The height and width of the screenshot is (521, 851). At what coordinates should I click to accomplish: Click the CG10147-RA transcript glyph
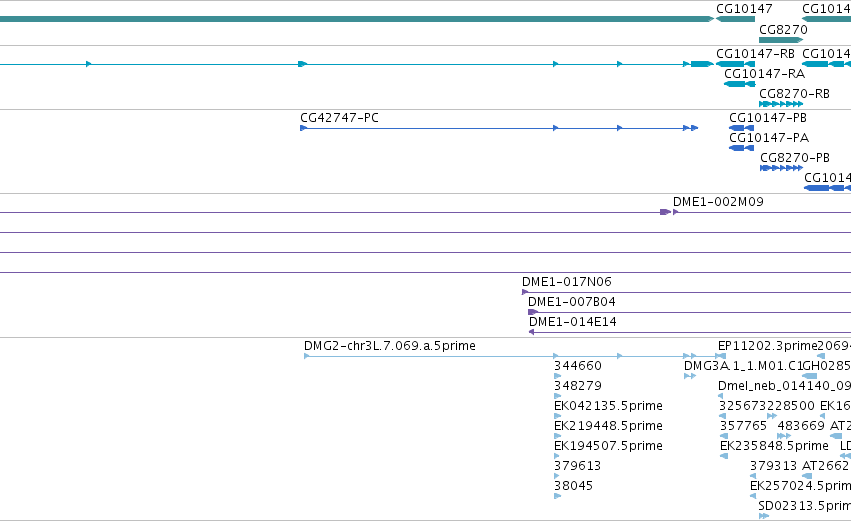740,84
